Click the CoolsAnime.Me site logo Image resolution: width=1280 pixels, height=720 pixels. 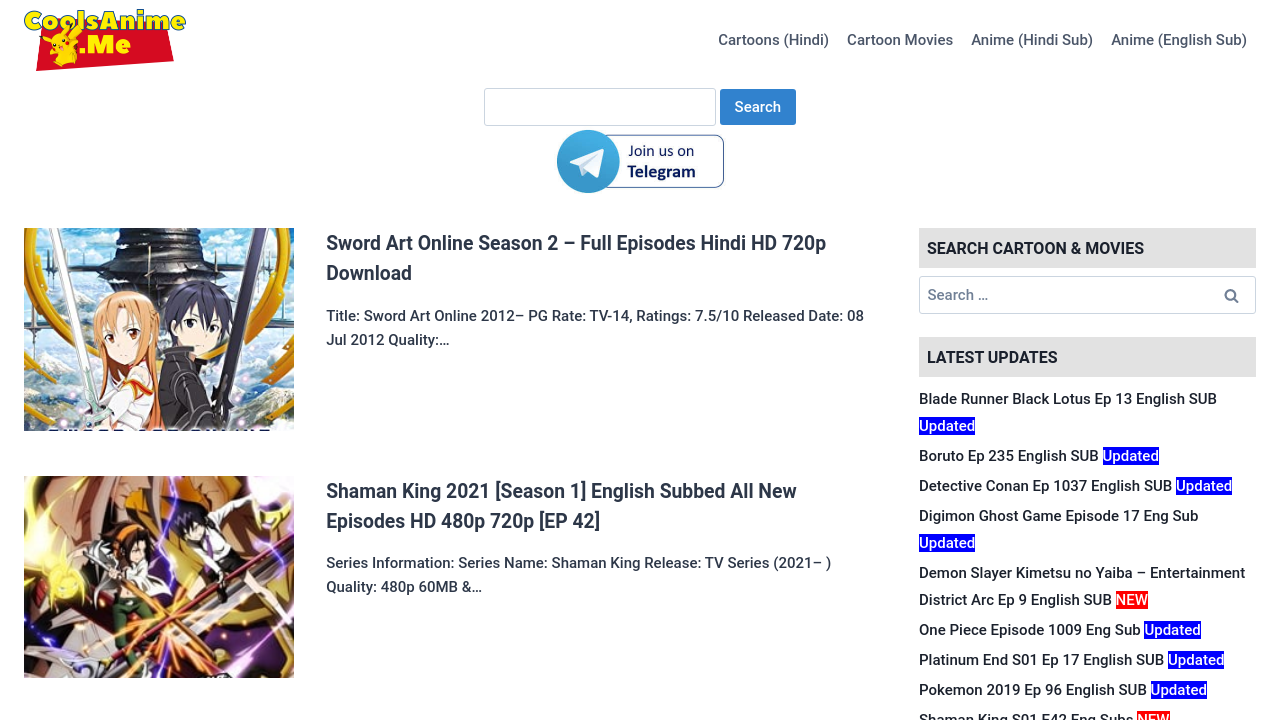tap(105, 40)
